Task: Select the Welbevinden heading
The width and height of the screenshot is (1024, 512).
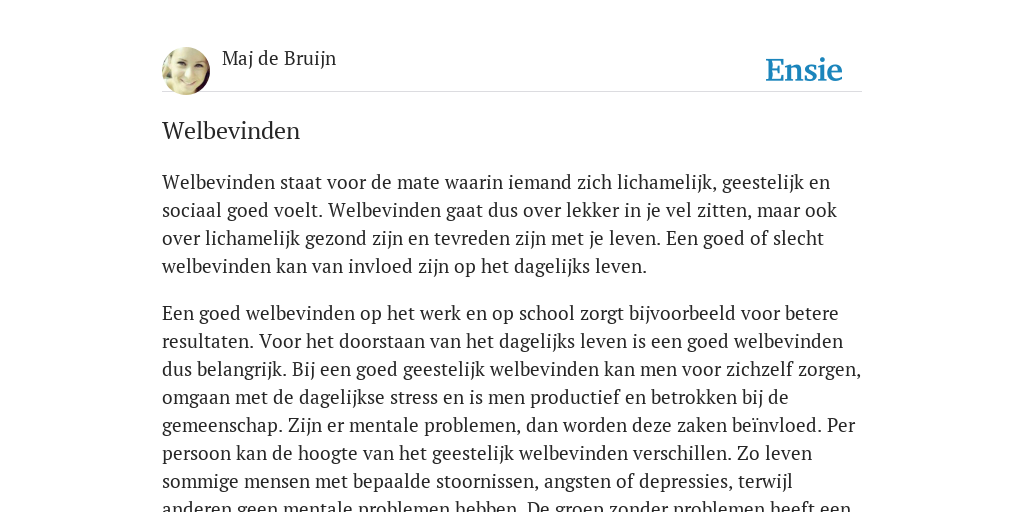Action: click(x=231, y=131)
